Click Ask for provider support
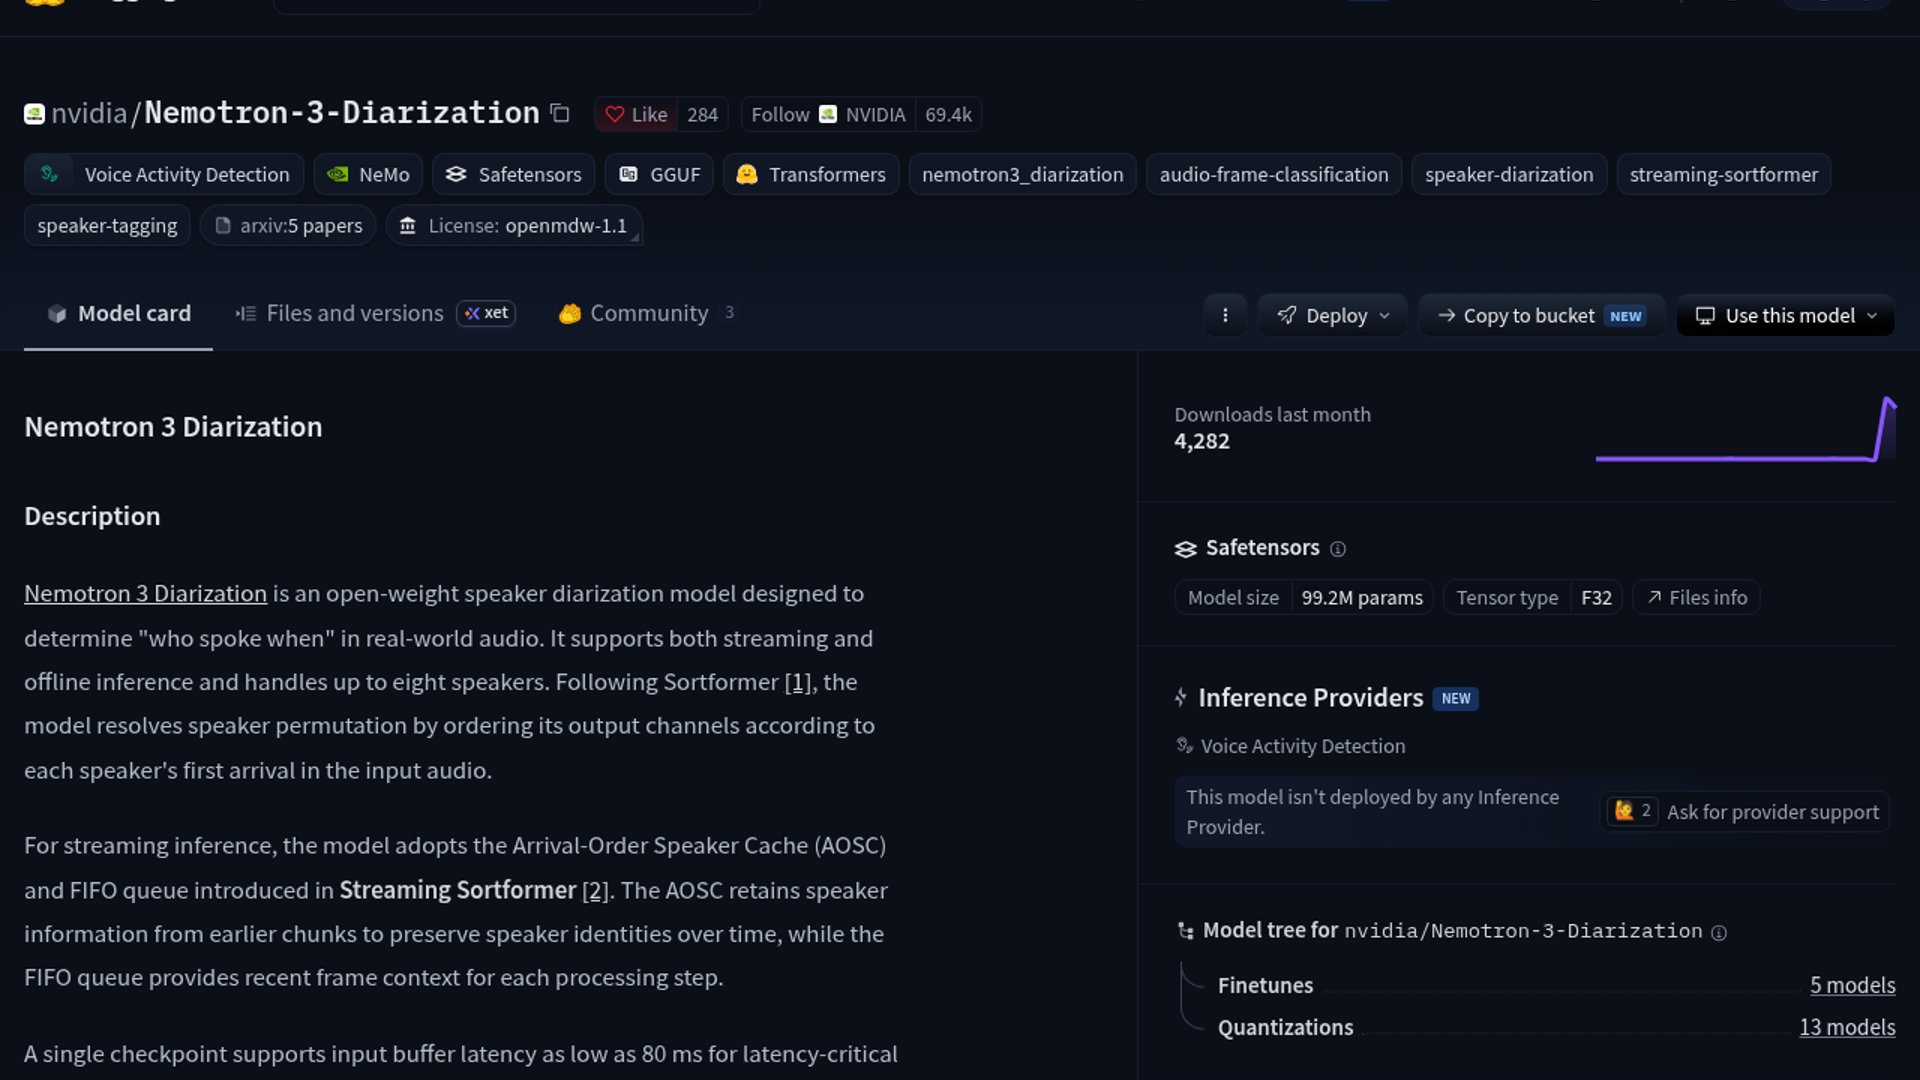 [1772, 812]
